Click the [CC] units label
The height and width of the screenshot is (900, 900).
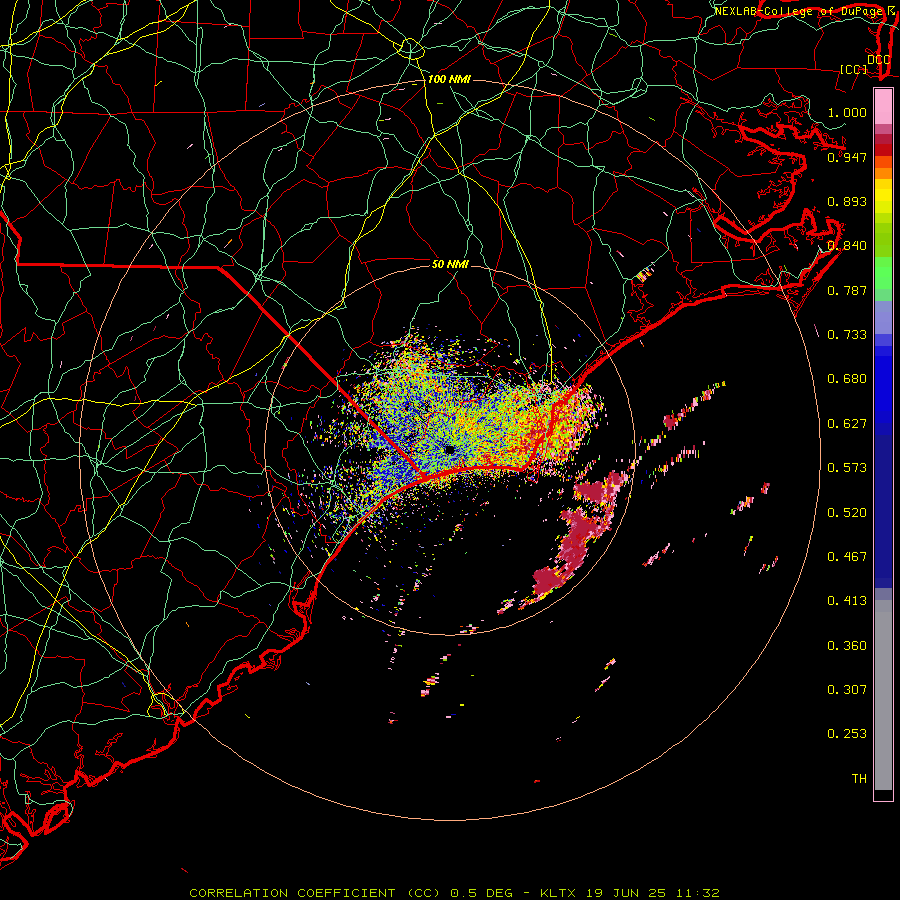click(x=854, y=69)
